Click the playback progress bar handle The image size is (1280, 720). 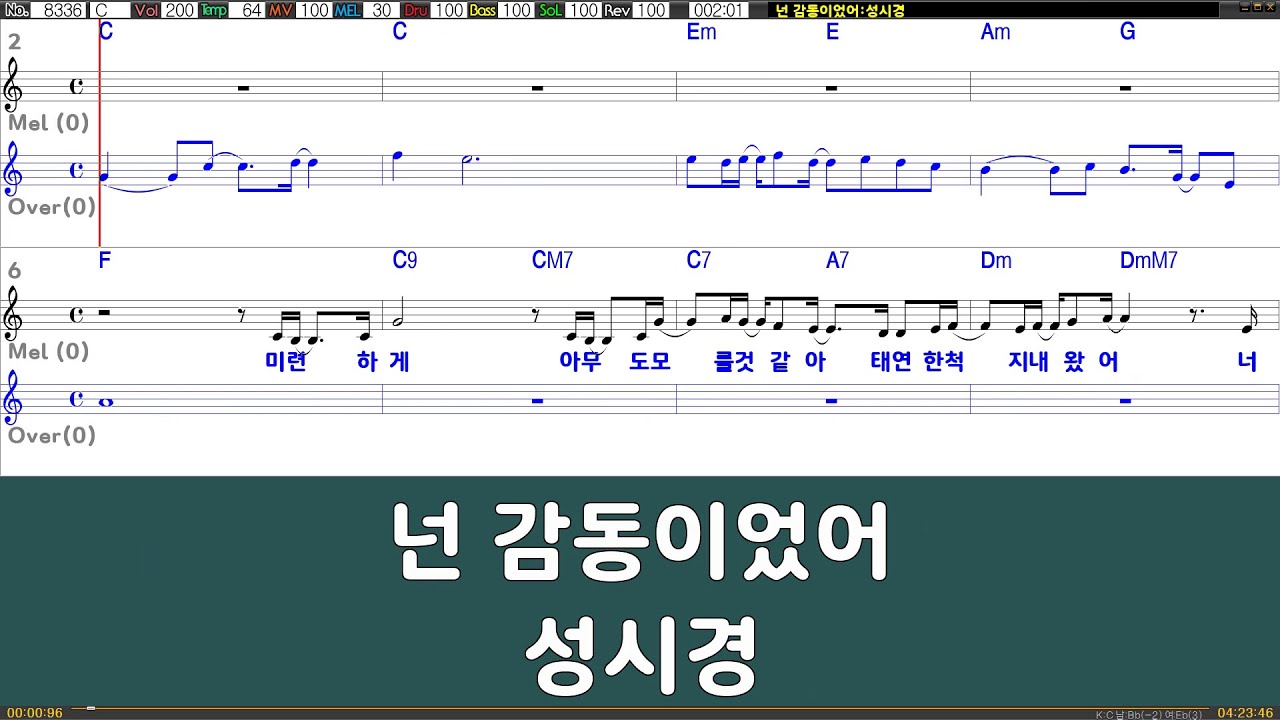(x=90, y=708)
